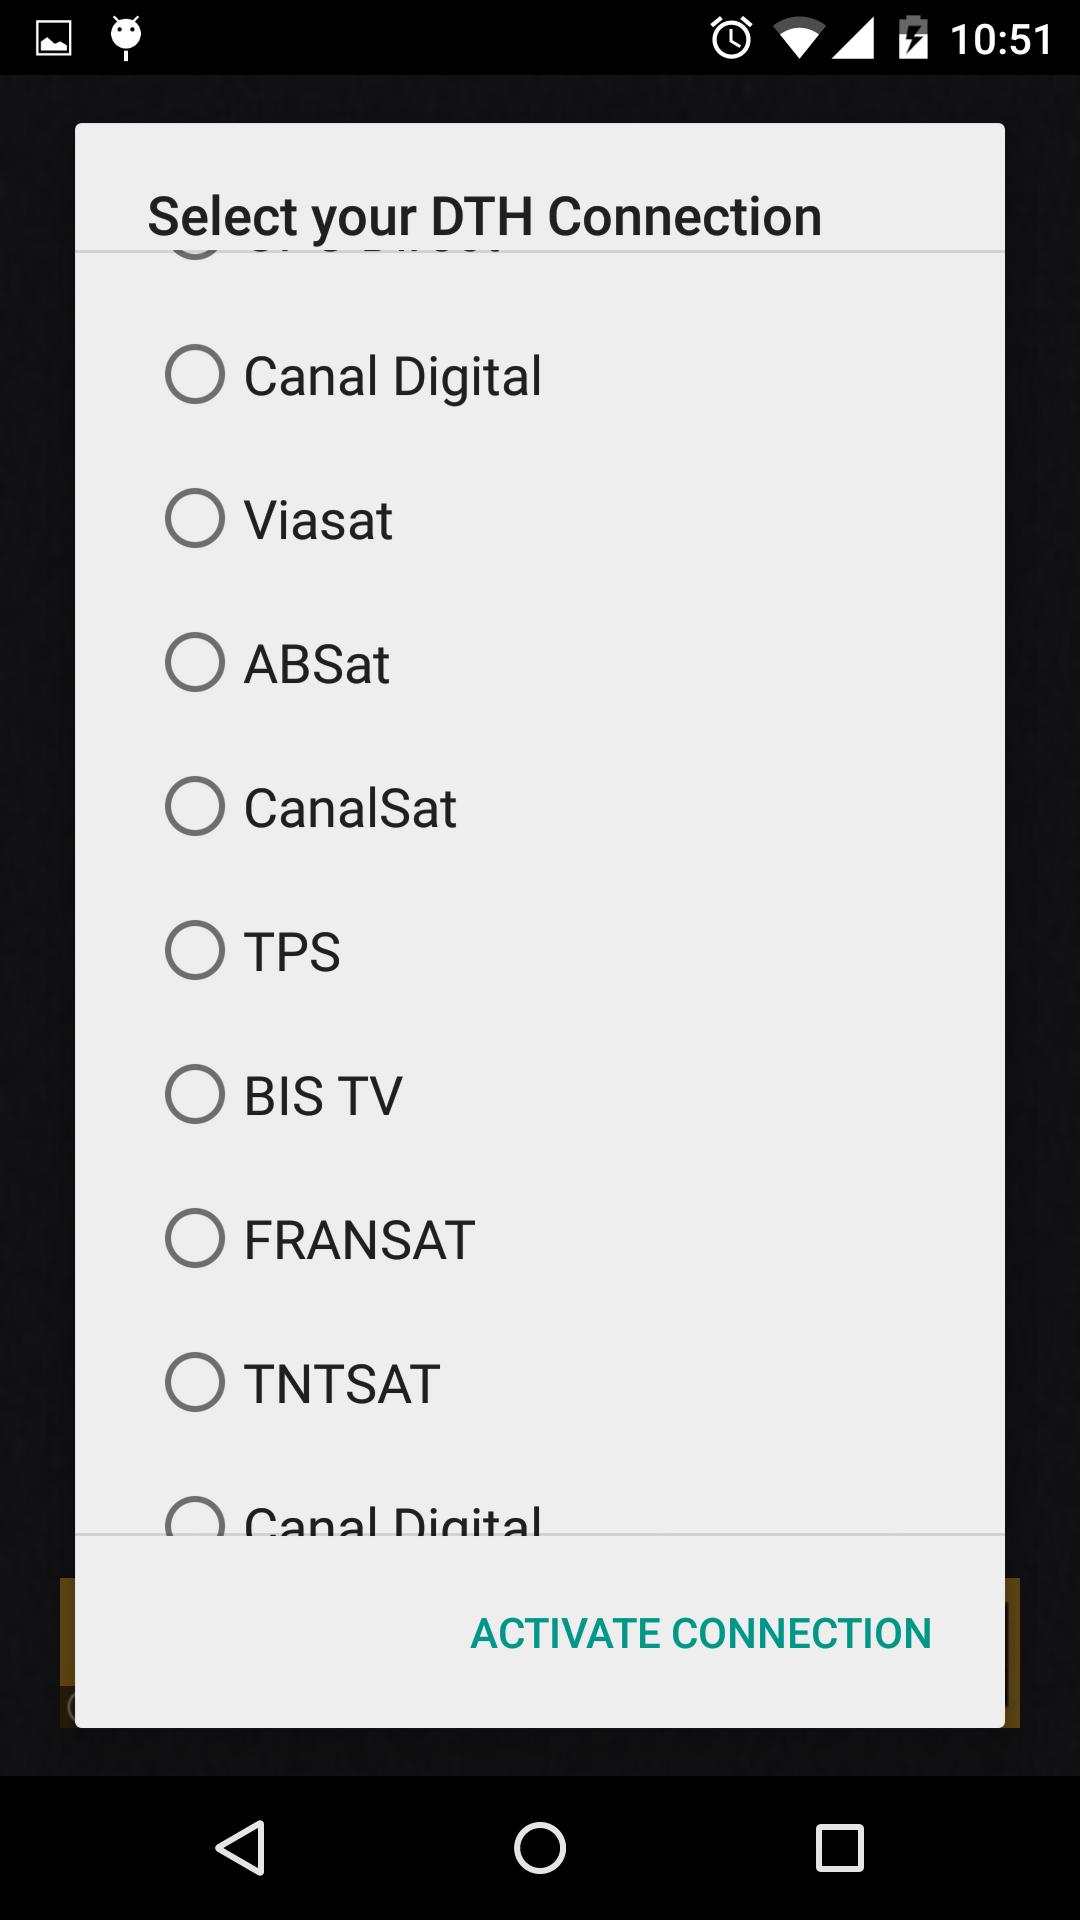The width and height of the screenshot is (1080, 1920).
Task: Tap the Wi-Fi signal status icon
Action: coord(797,39)
